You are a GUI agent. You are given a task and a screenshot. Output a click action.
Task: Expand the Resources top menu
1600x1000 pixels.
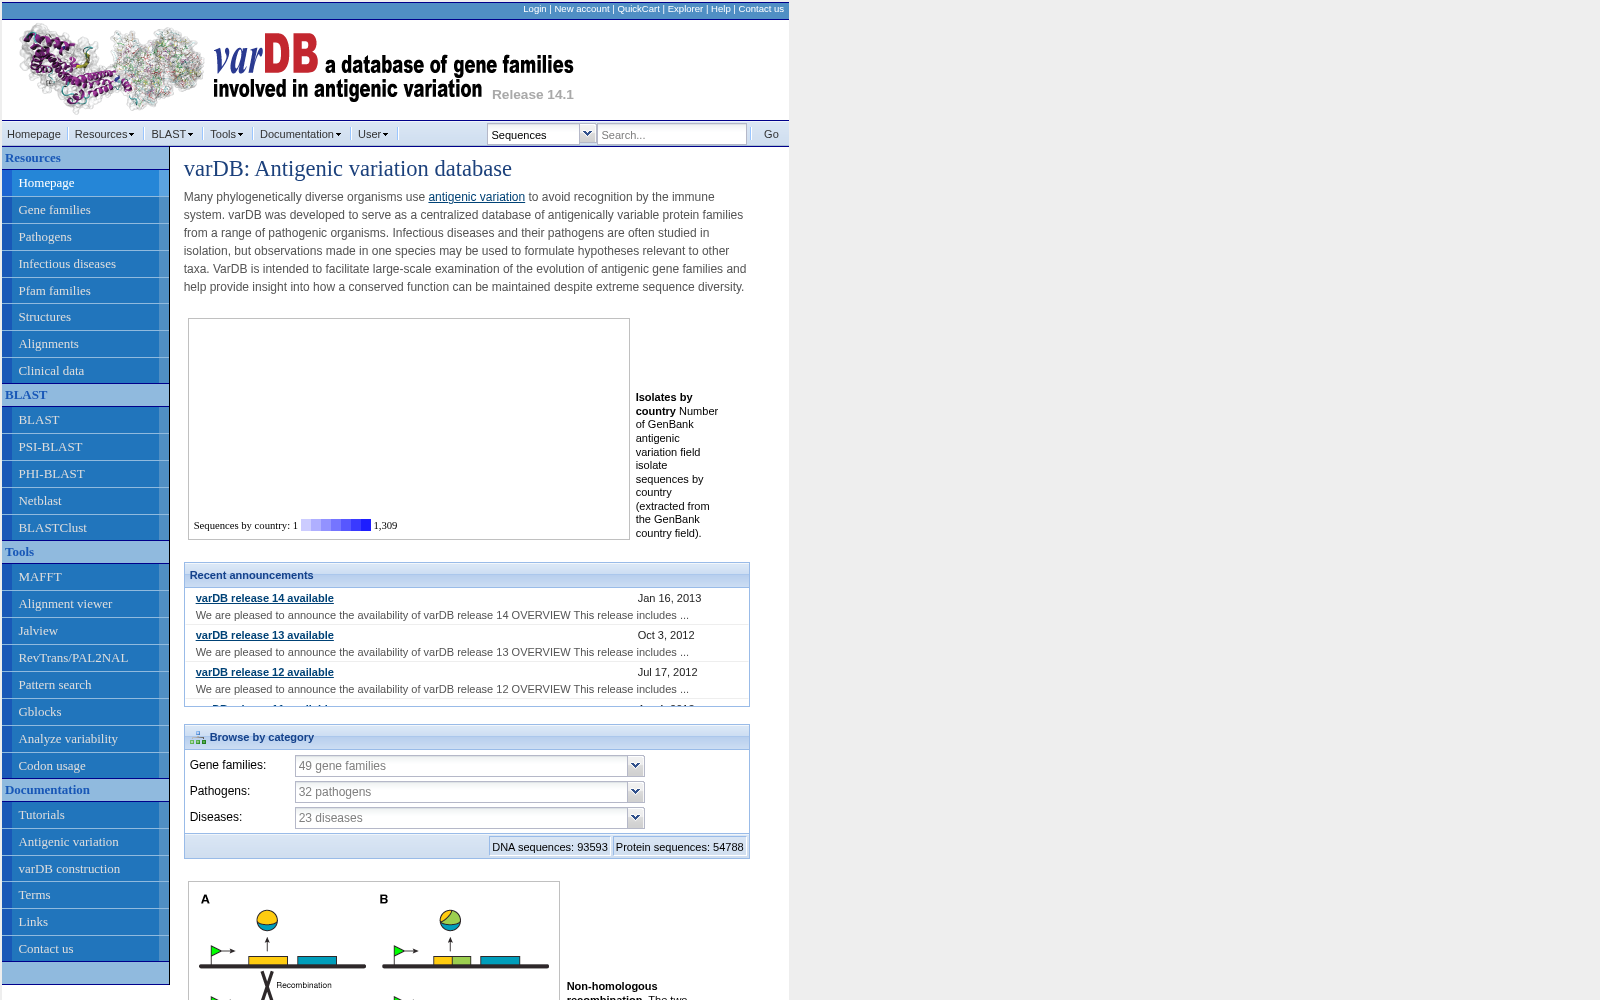[104, 134]
